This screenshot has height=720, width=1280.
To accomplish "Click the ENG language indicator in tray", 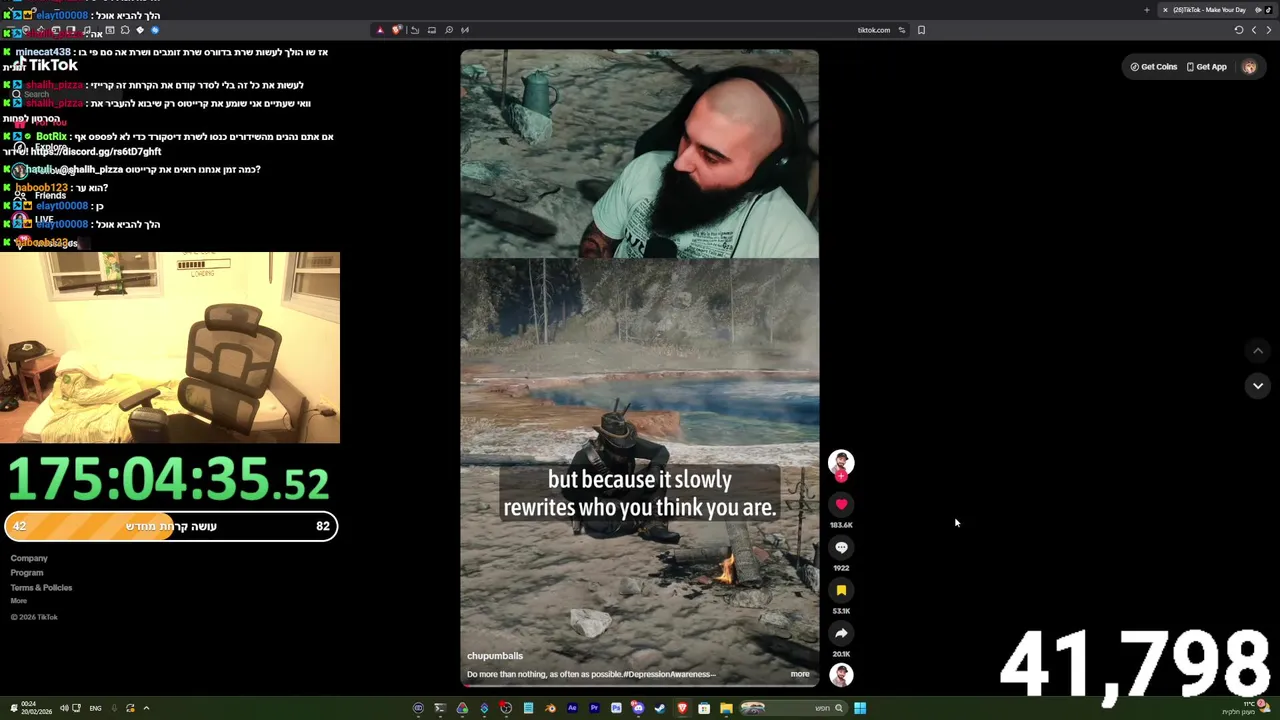I will (x=95, y=708).
